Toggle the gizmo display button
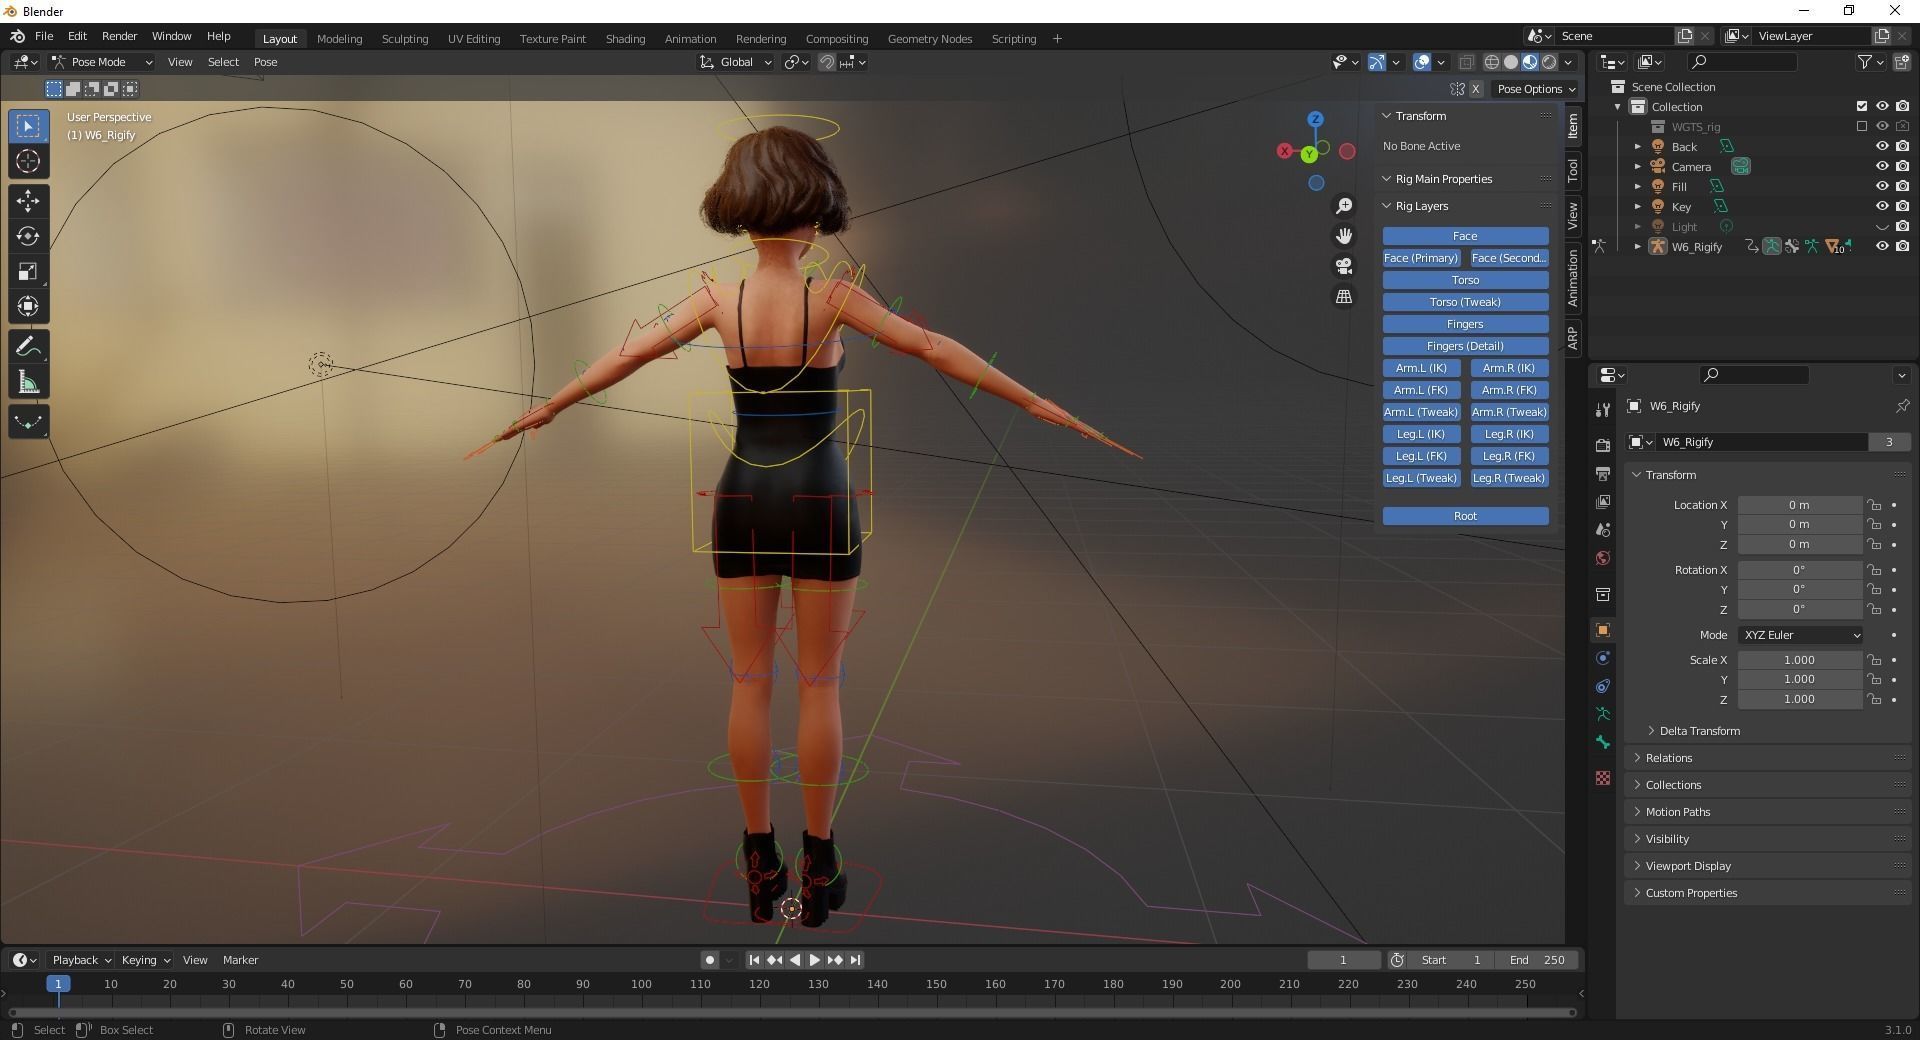 [x=1377, y=62]
